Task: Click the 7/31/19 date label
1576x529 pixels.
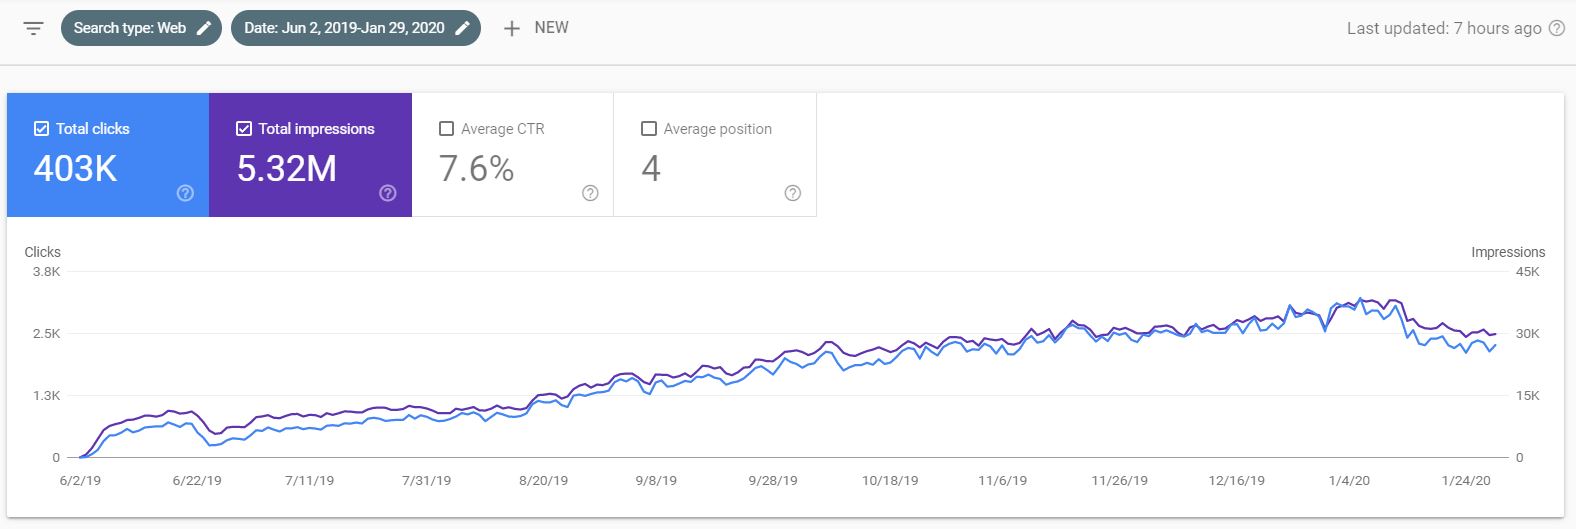Action: pyautogui.click(x=426, y=481)
